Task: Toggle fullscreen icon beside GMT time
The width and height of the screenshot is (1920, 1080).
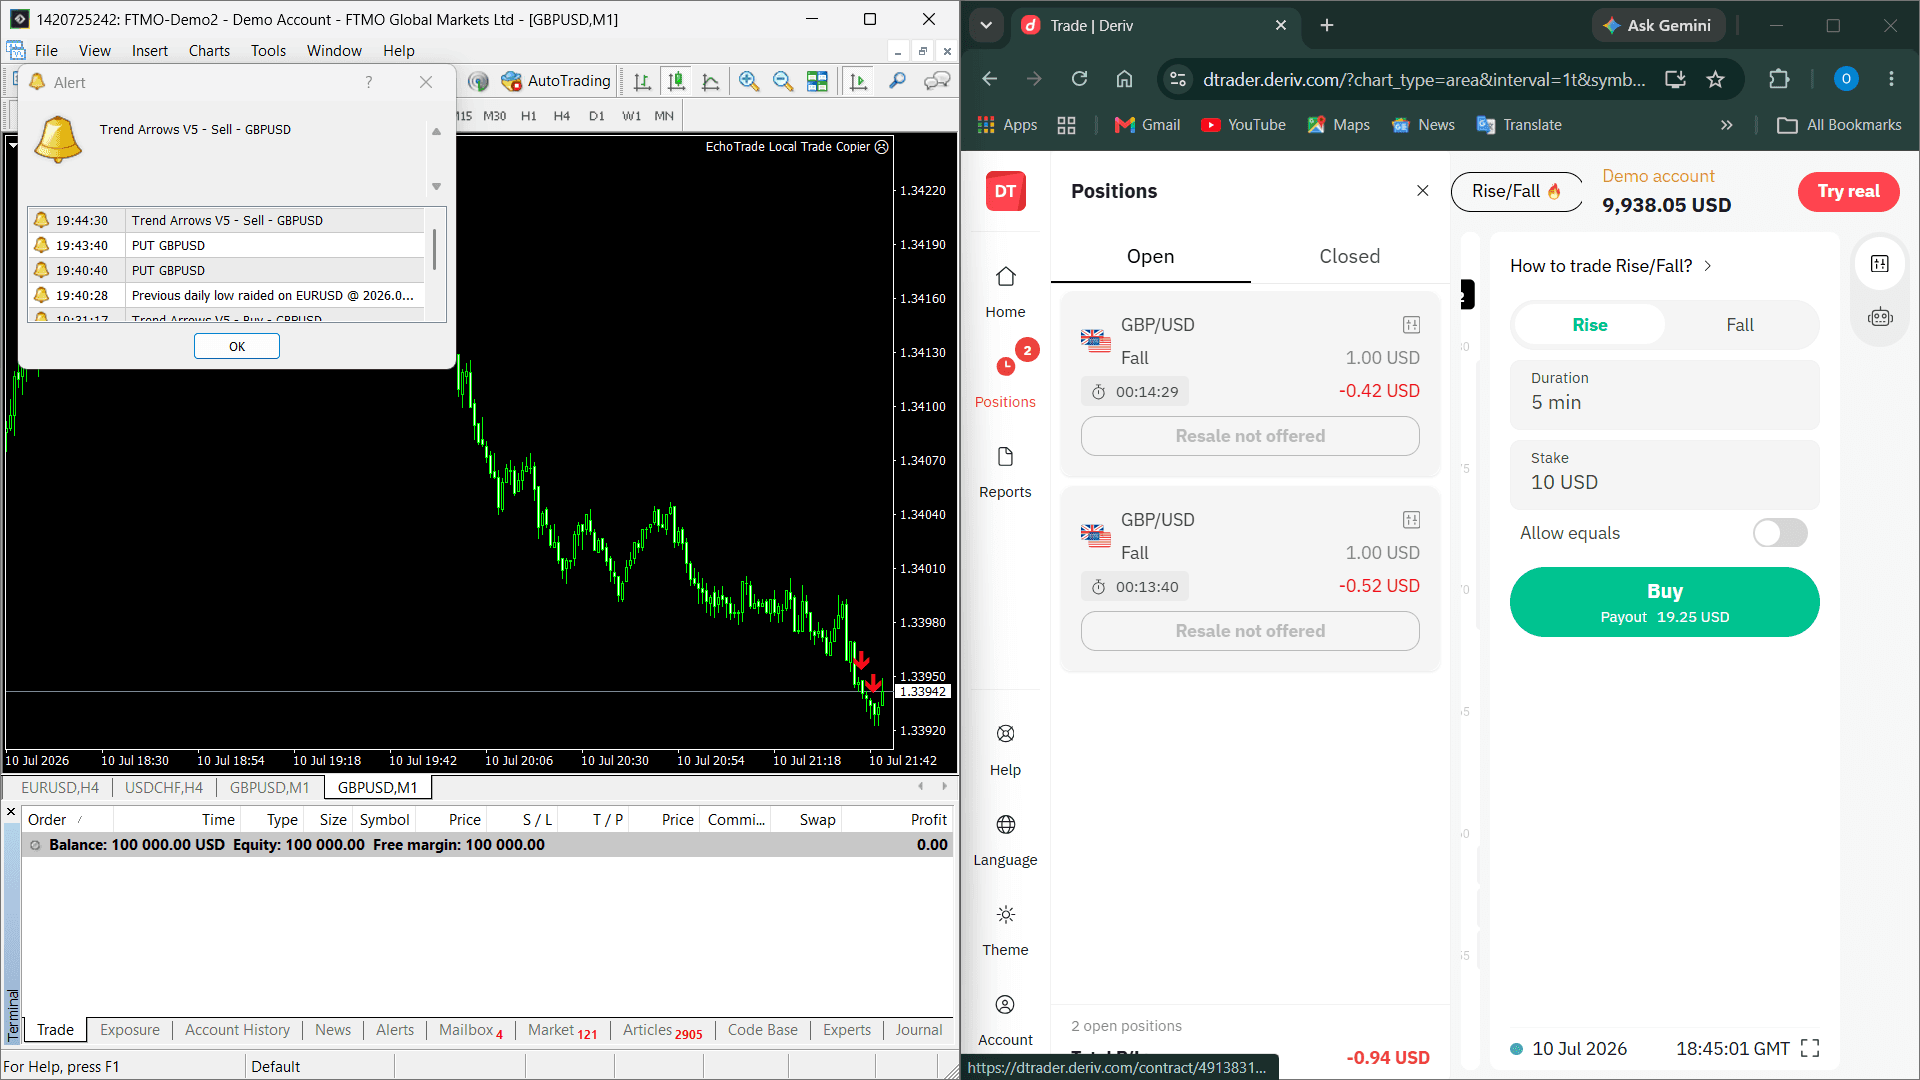Action: [1810, 1048]
